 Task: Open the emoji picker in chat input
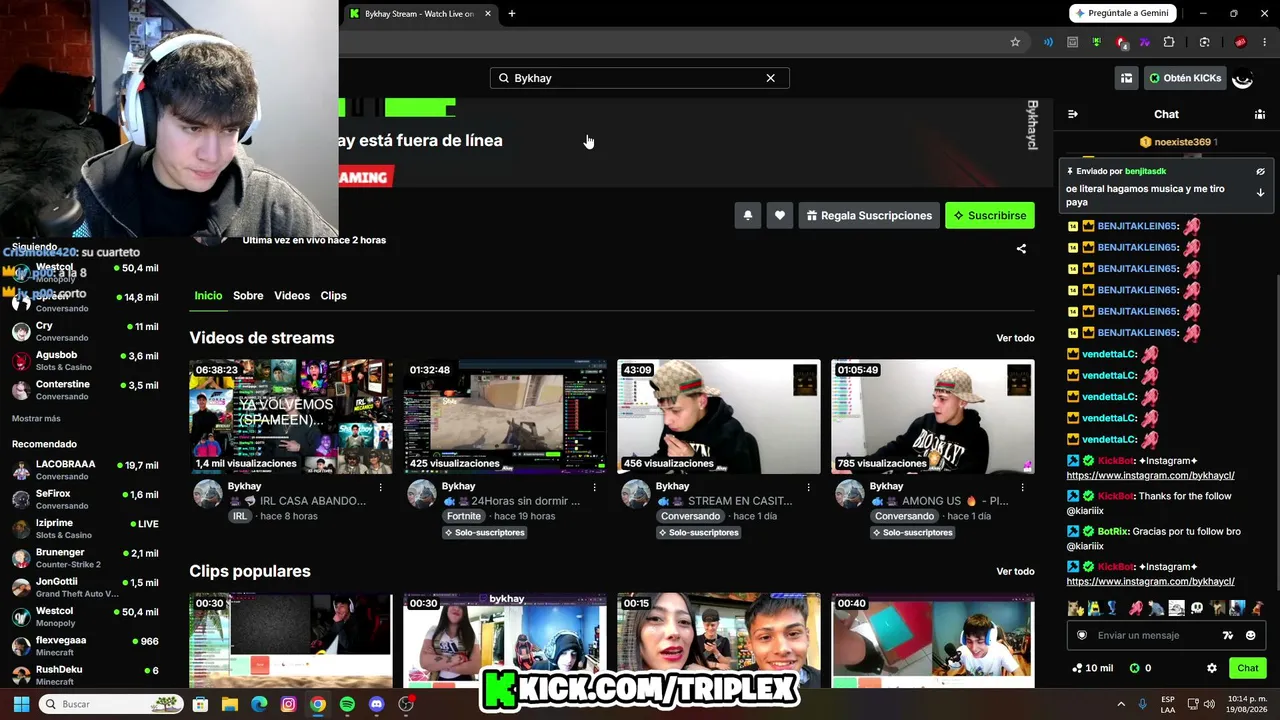1250,635
